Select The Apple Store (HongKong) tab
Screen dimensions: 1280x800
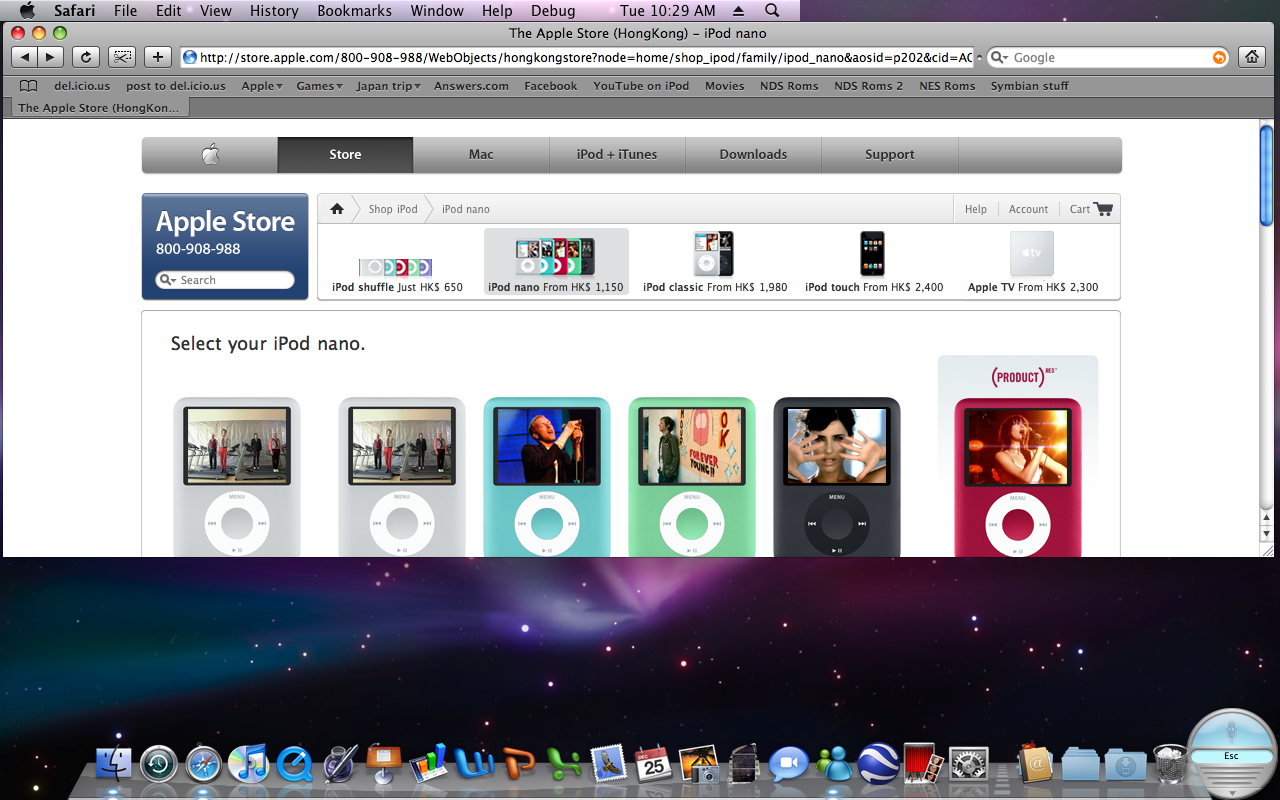98,108
